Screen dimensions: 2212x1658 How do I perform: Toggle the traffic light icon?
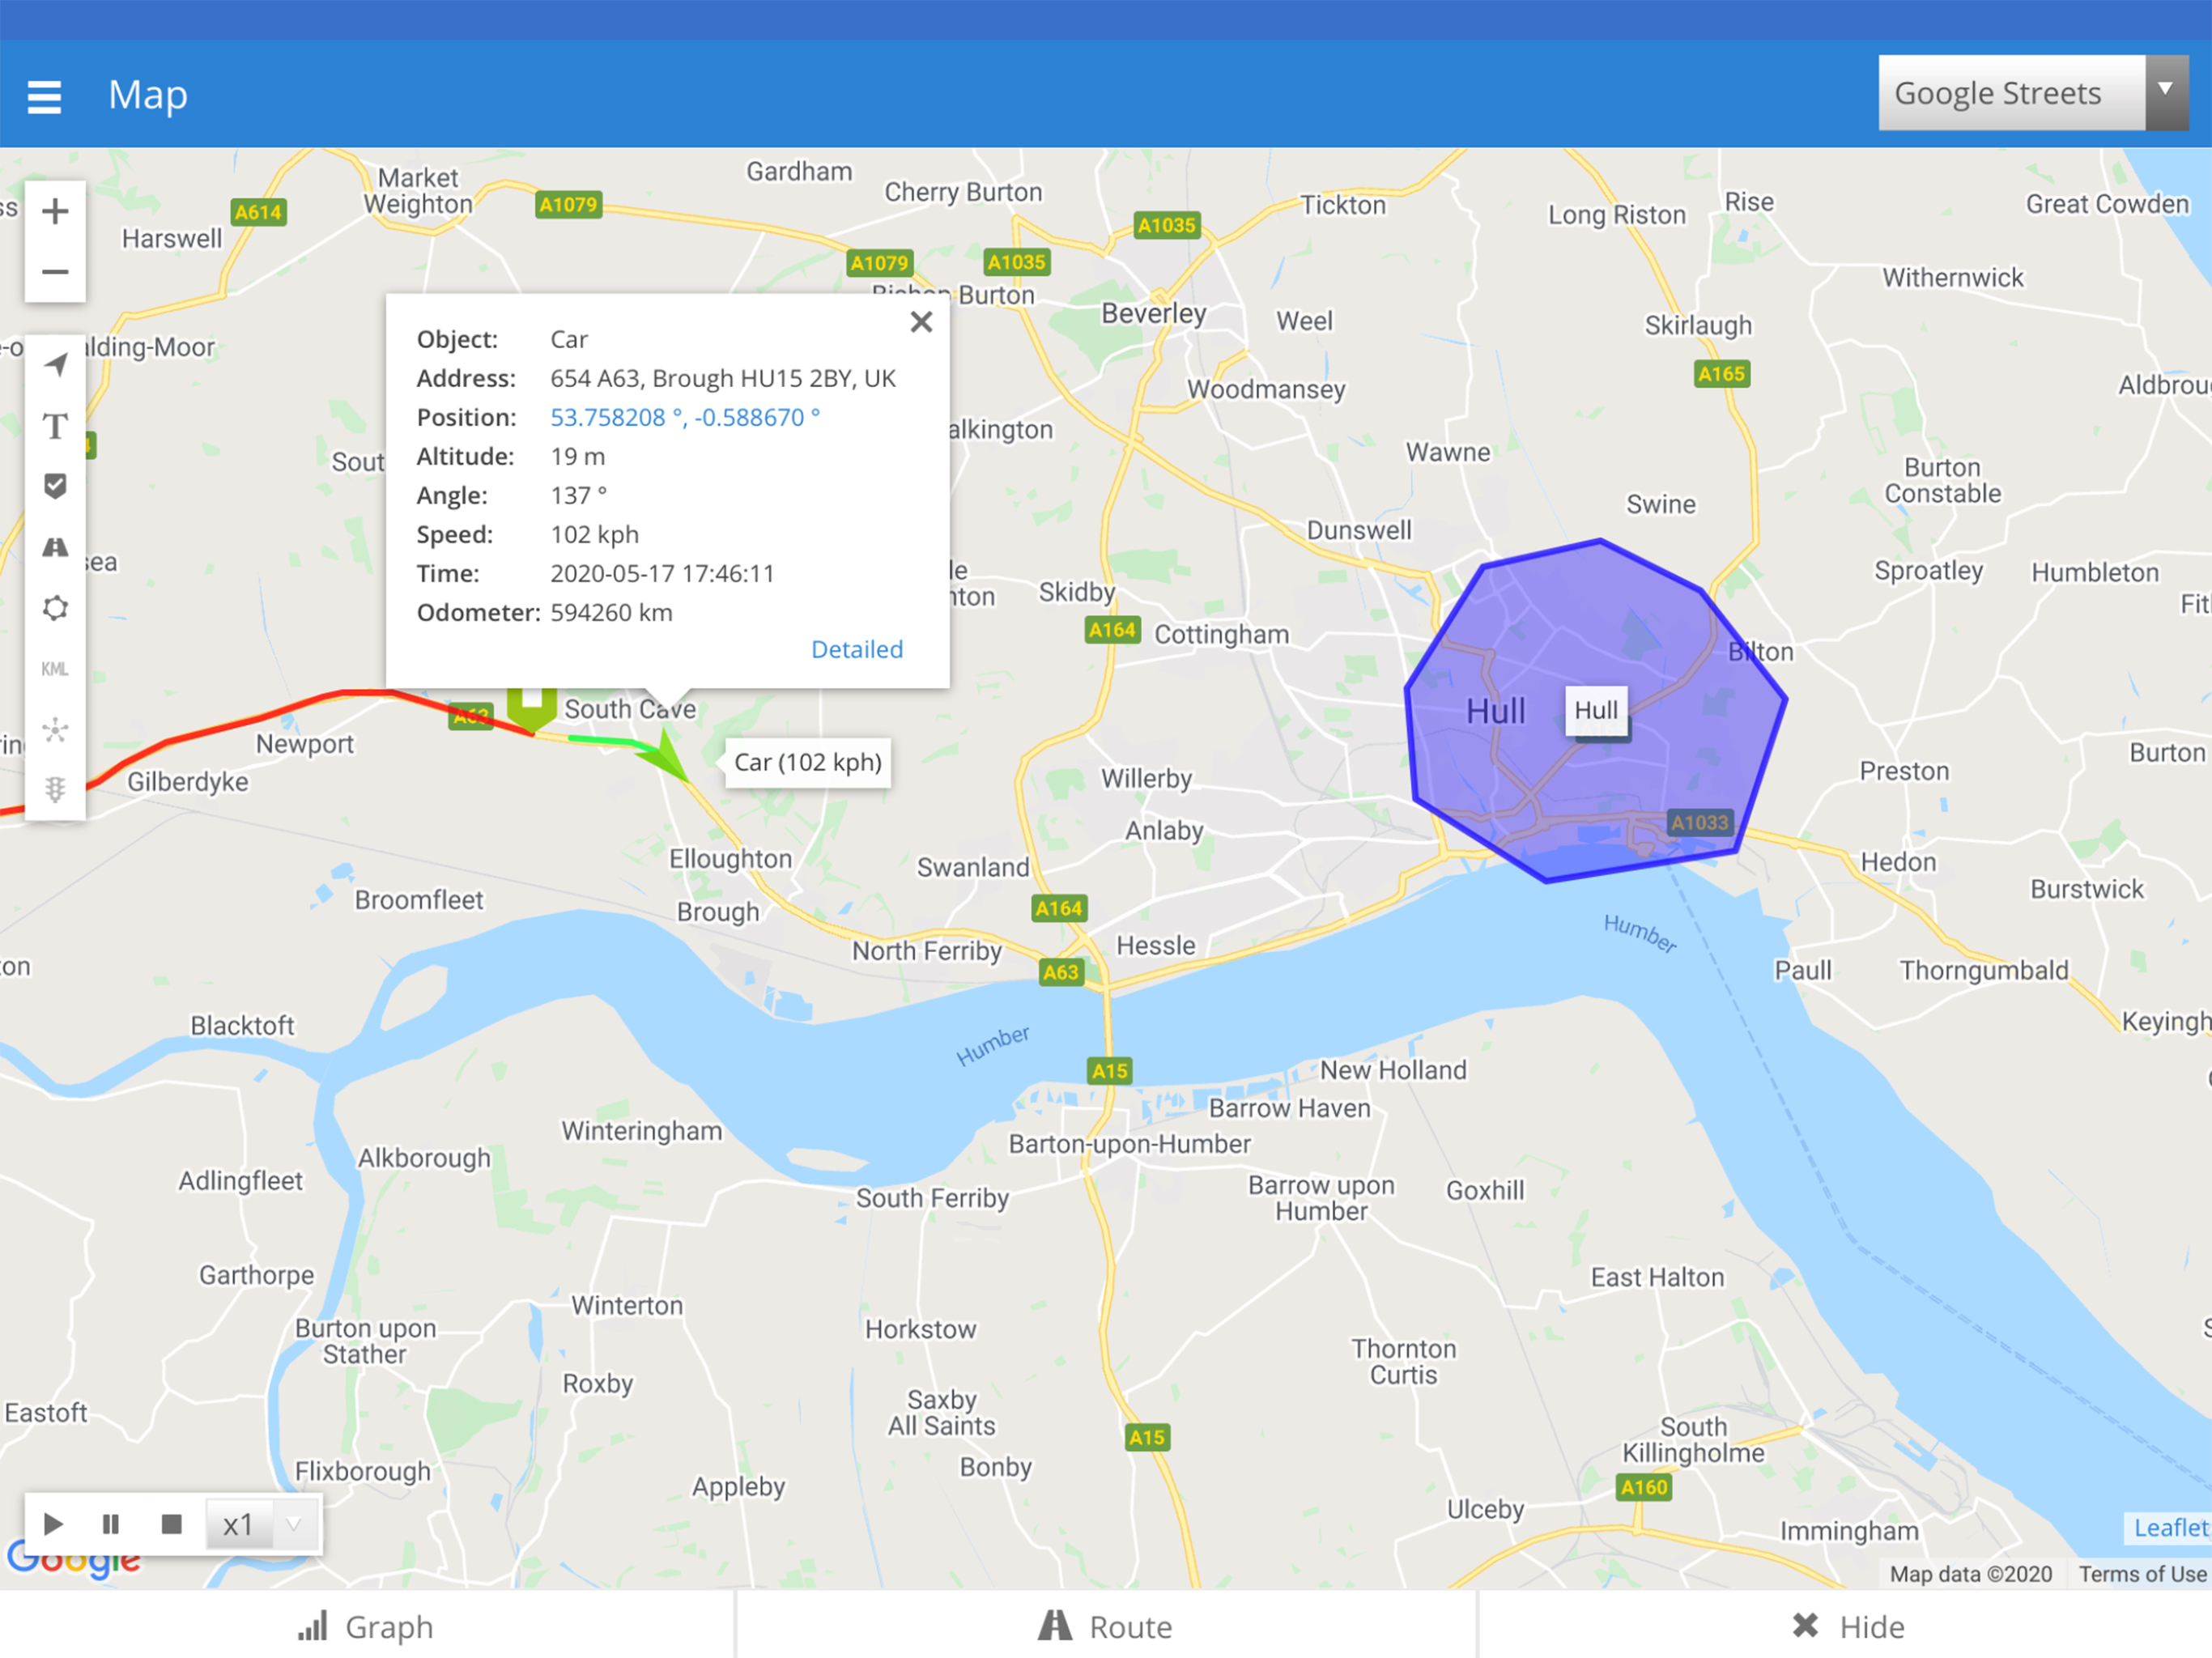click(56, 790)
